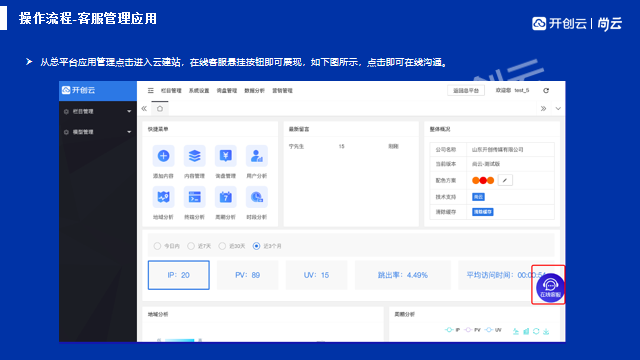Click the 开创云 logo in the sidebar

click(78, 90)
